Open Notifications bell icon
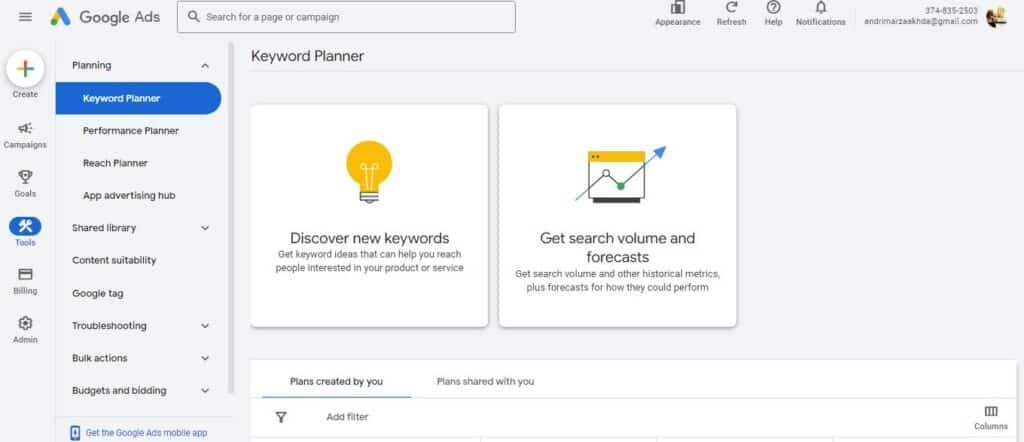Viewport: 1024px width, 442px height. (821, 8)
